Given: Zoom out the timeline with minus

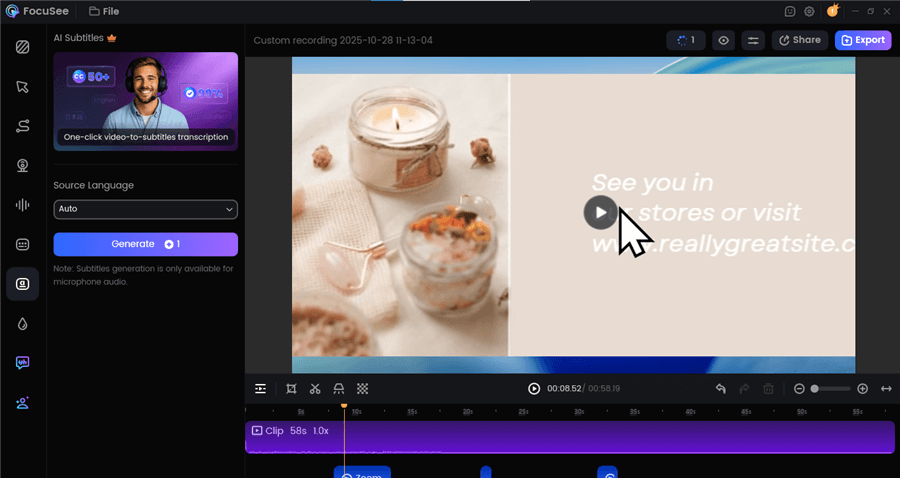Looking at the screenshot, I should point(799,388).
